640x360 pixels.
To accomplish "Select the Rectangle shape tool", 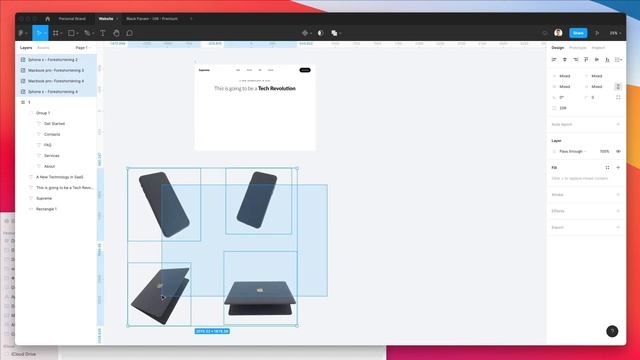I will [71, 33].
